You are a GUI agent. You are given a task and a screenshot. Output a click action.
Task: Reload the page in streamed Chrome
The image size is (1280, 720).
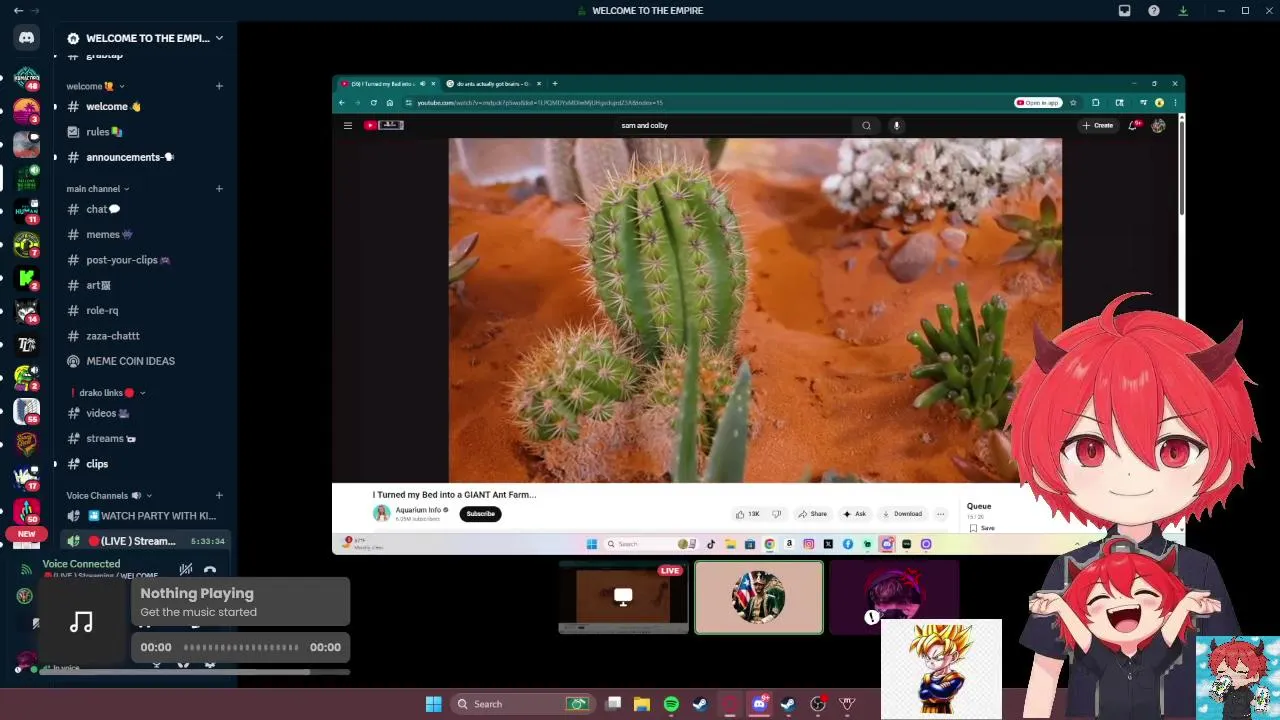[x=374, y=102]
